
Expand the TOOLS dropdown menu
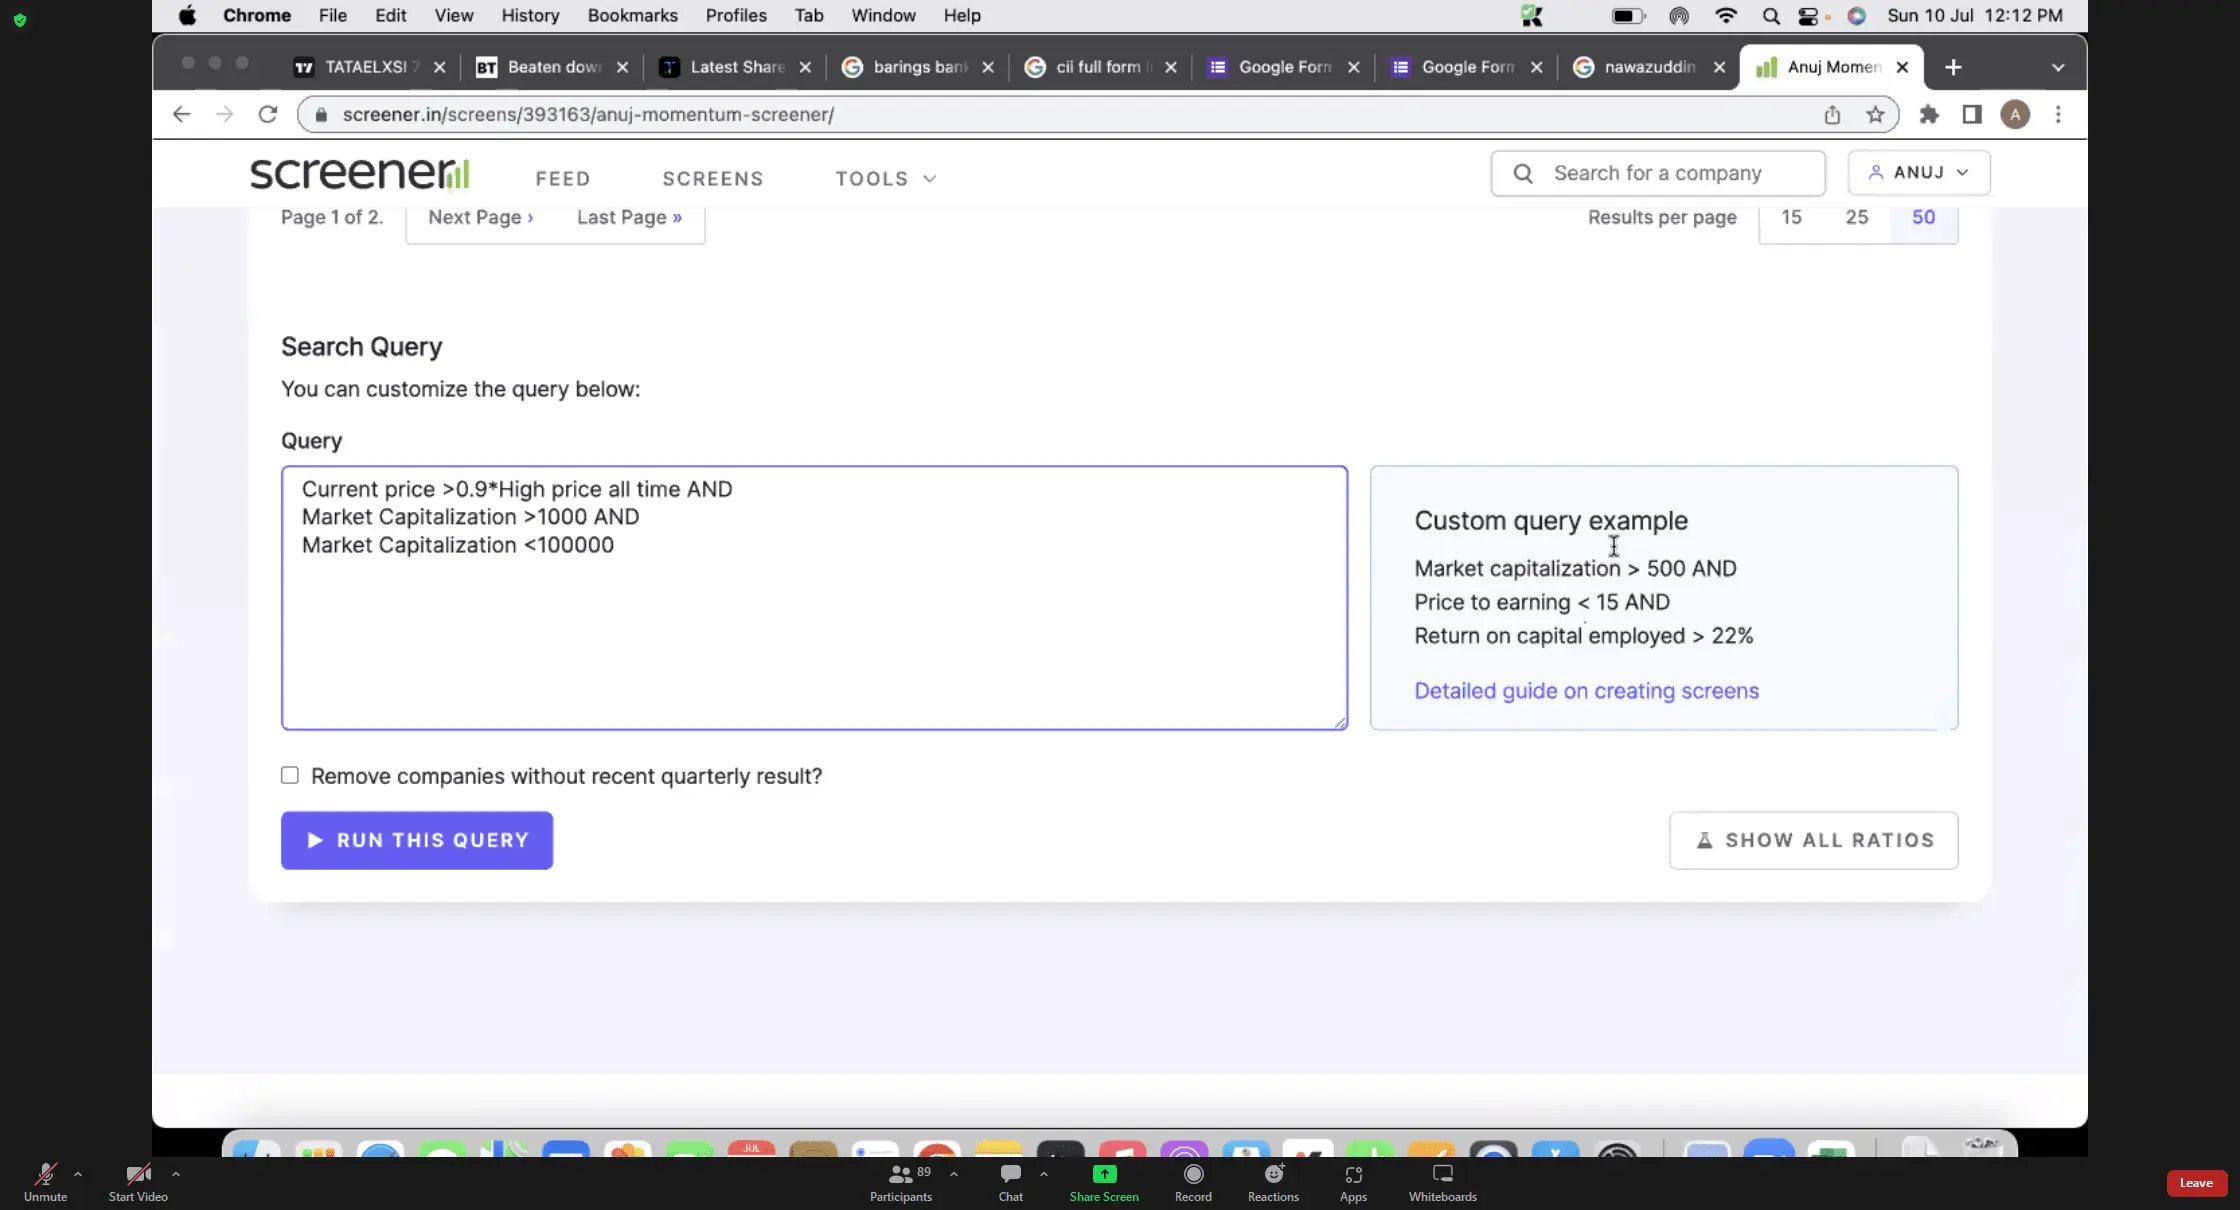pyautogui.click(x=886, y=178)
